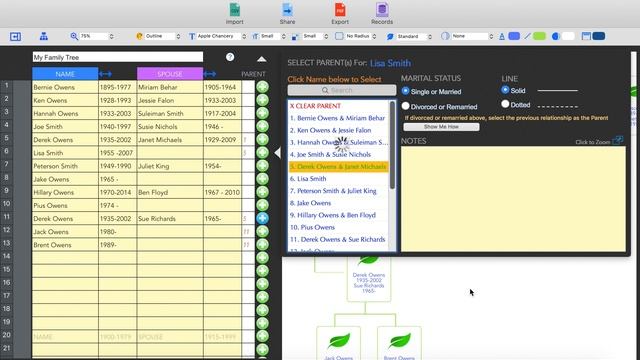Open the Outline style dropdown
This screenshot has width=640, height=360.
pos(163,36)
